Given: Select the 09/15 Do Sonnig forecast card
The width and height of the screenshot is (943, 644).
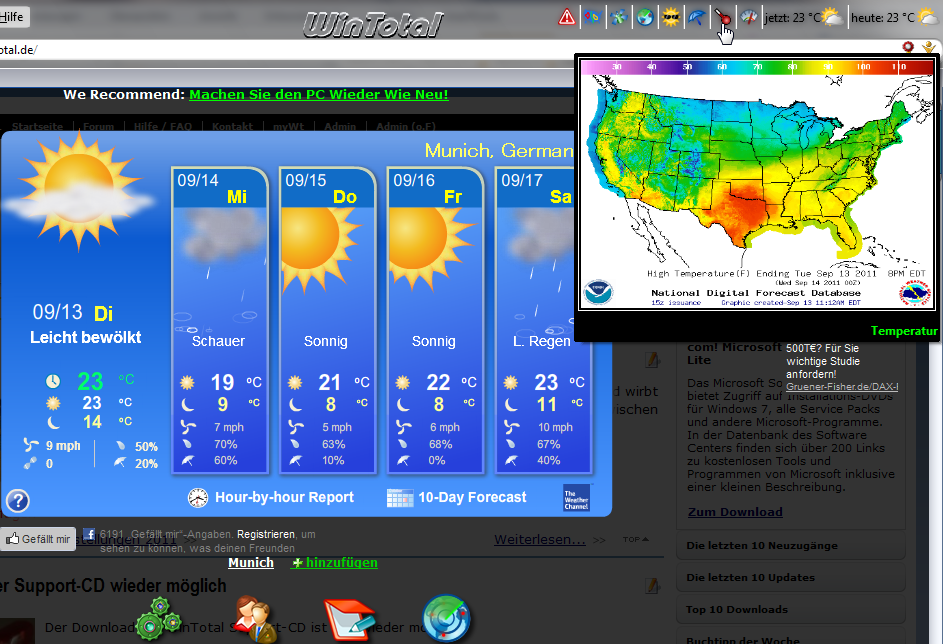Looking at the screenshot, I should coord(328,320).
